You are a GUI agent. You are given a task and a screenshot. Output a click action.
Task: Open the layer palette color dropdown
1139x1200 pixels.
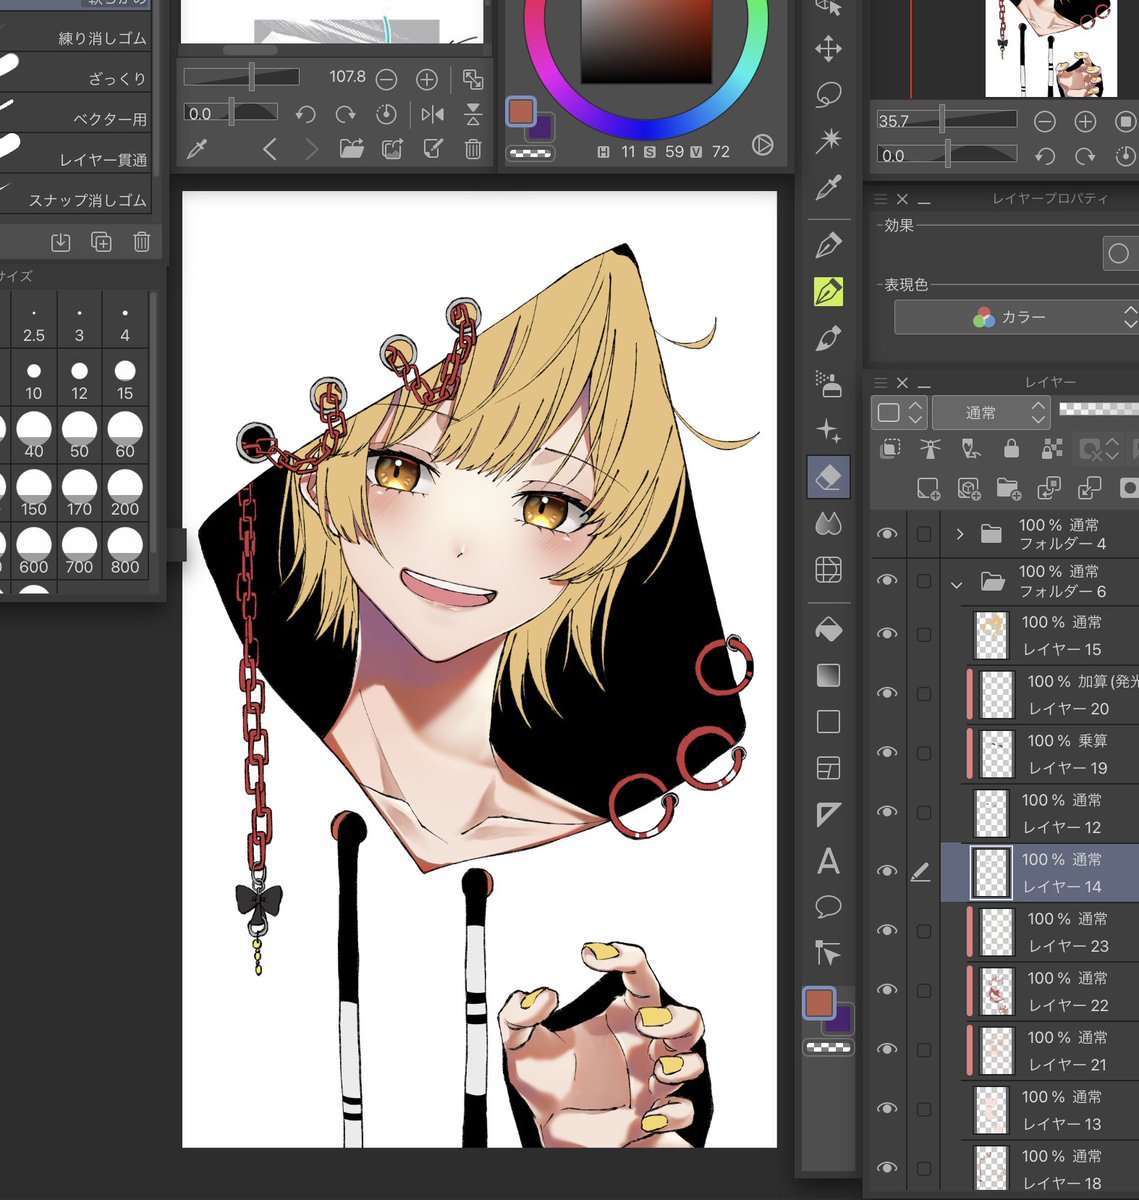coord(900,412)
